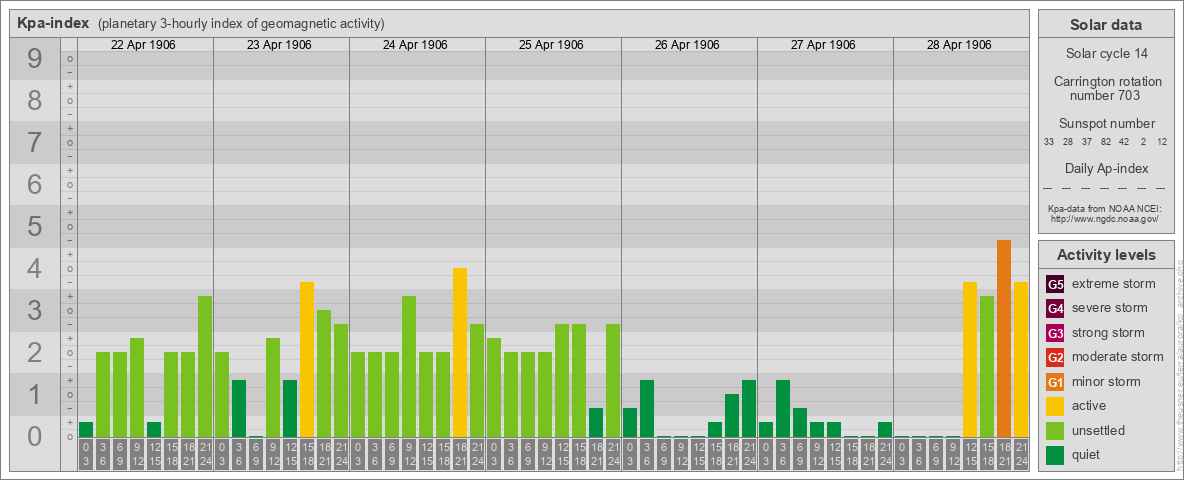Click the 15-18 green bar on 28 Apr

[987, 367]
